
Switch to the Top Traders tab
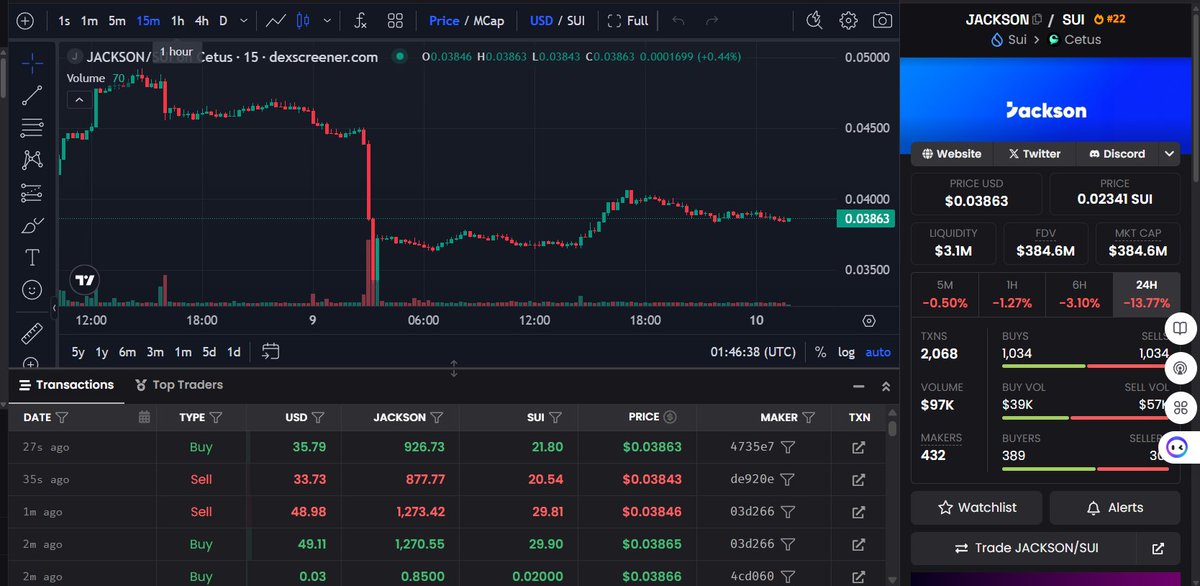(x=179, y=385)
